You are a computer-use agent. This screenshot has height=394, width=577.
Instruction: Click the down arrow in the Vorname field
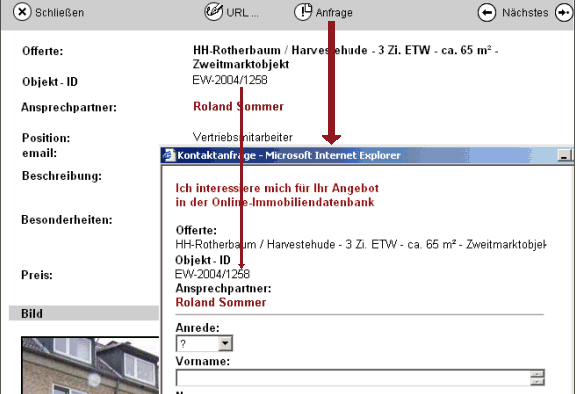point(537,381)
